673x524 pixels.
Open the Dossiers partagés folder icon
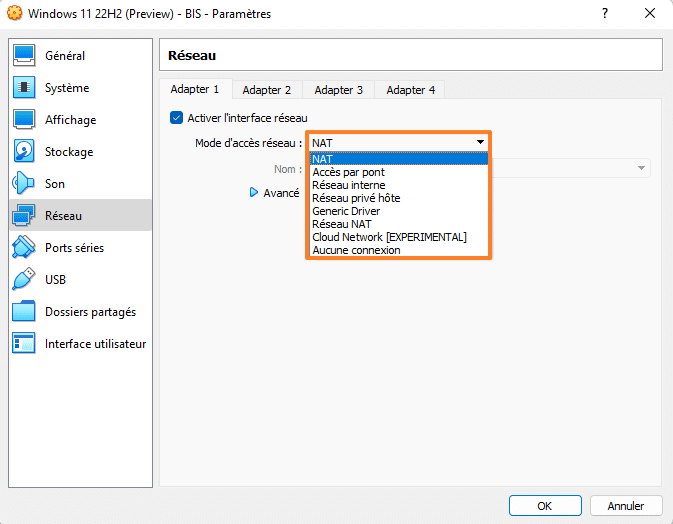[24, 312]
